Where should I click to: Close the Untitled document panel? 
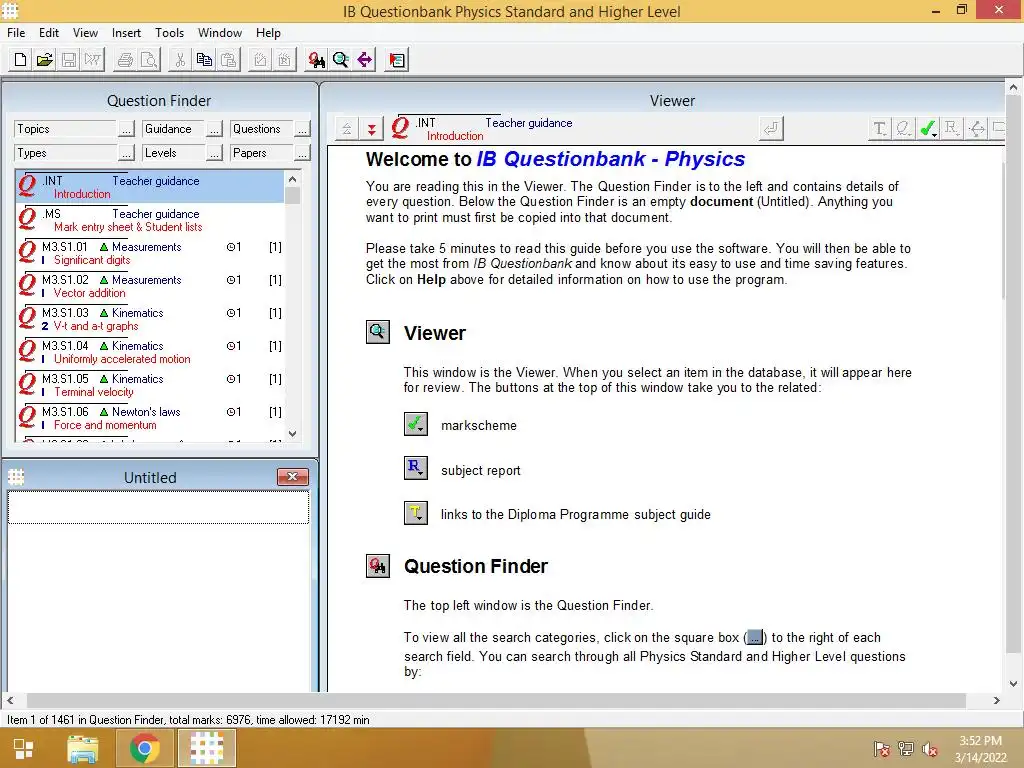point(293,477)
